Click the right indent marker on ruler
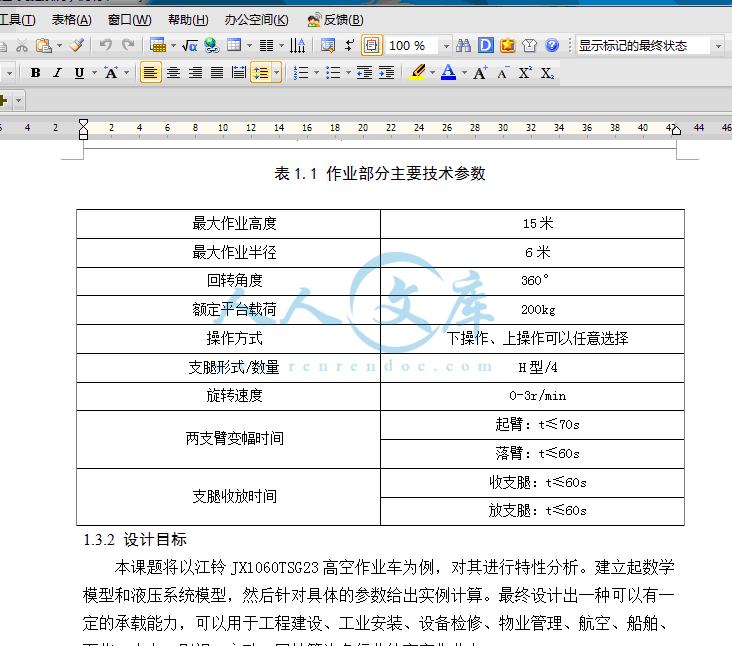This screenshot has height=646, width=732. [x=676, y=130]
